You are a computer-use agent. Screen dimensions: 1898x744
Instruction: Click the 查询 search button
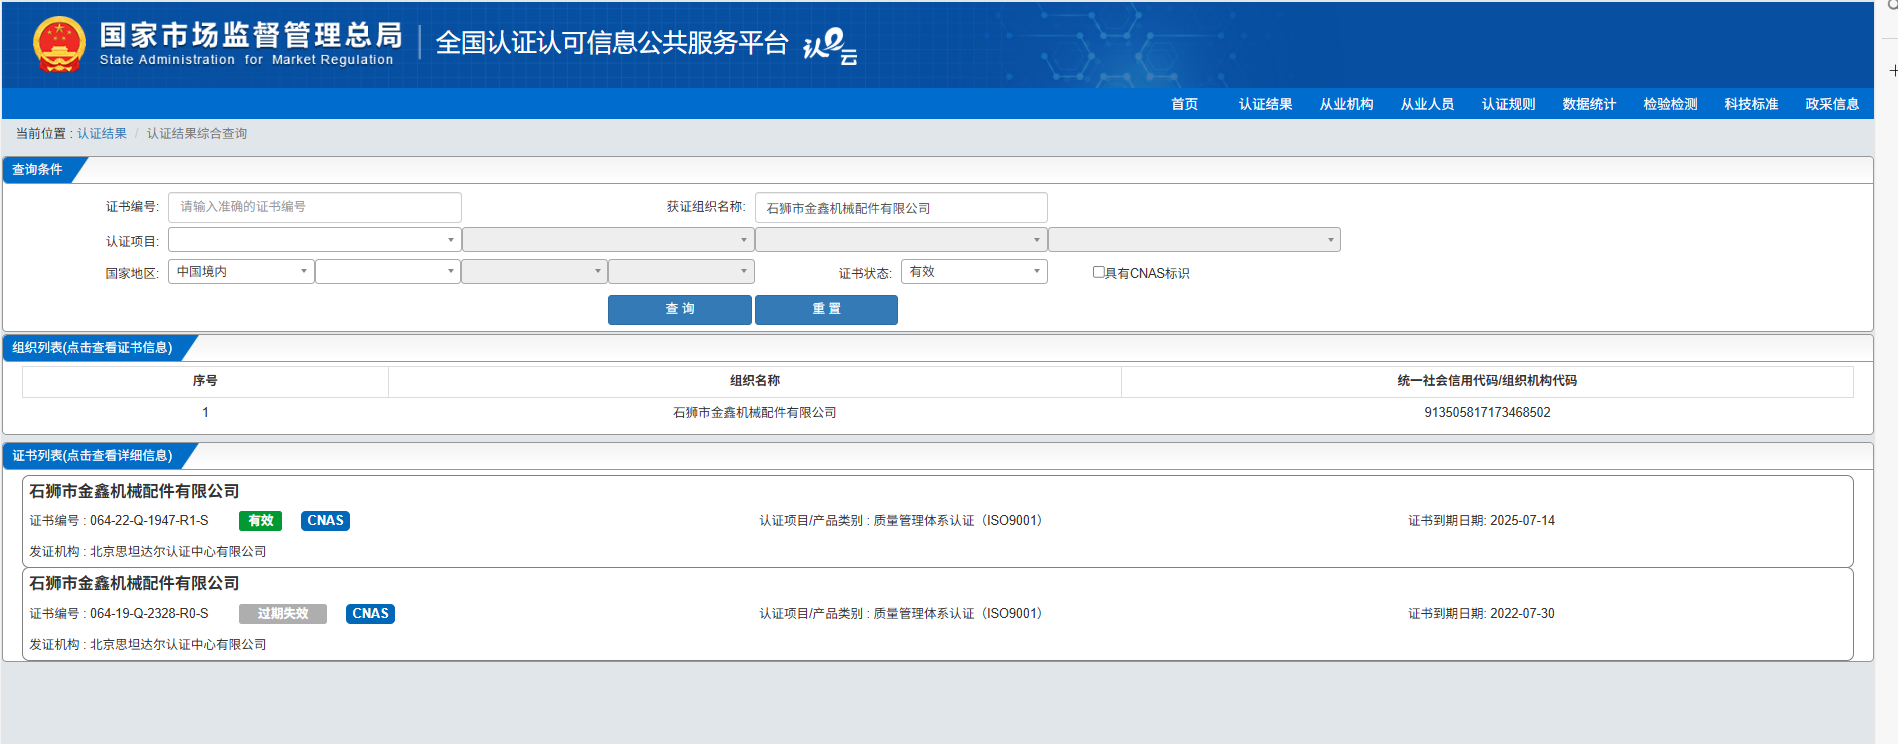[680, 309]
